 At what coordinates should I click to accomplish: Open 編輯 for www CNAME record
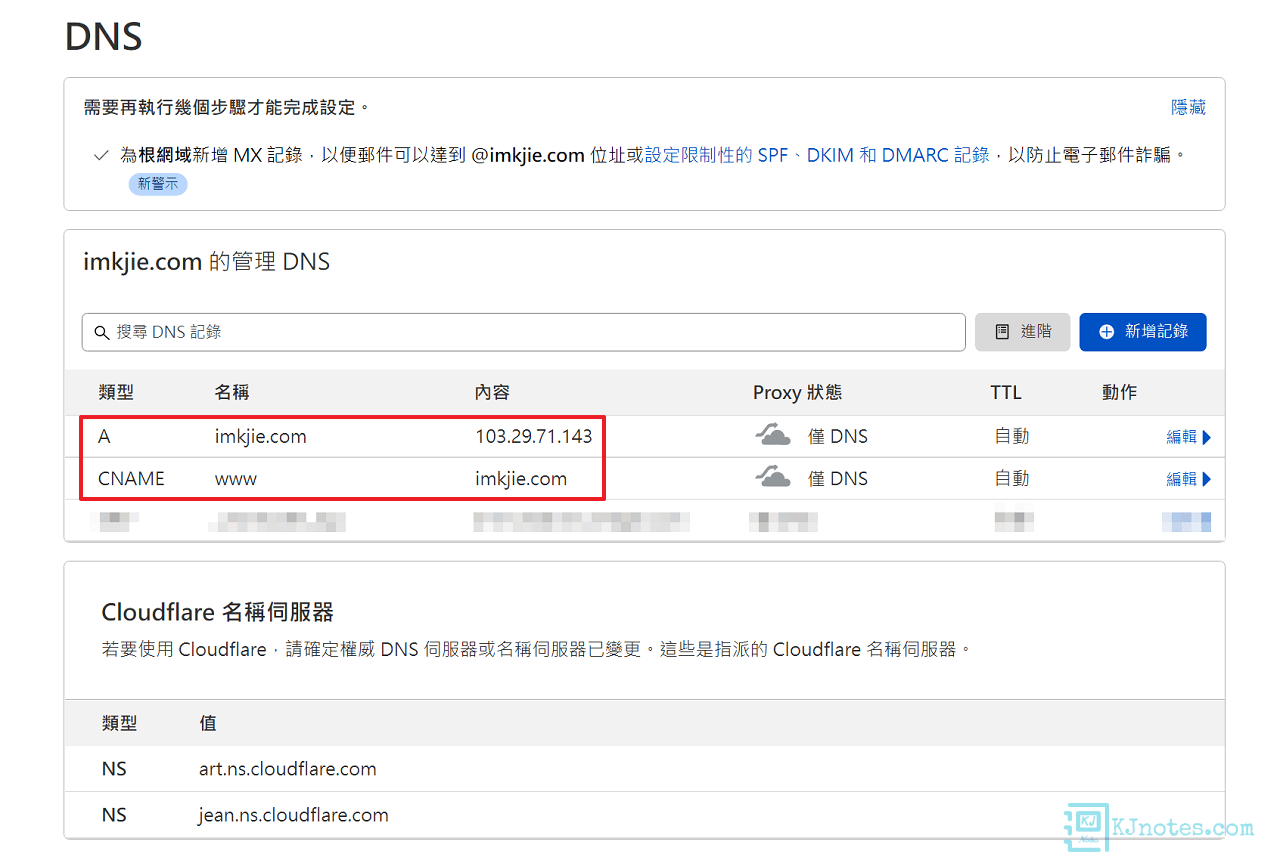pos(1182,479)
